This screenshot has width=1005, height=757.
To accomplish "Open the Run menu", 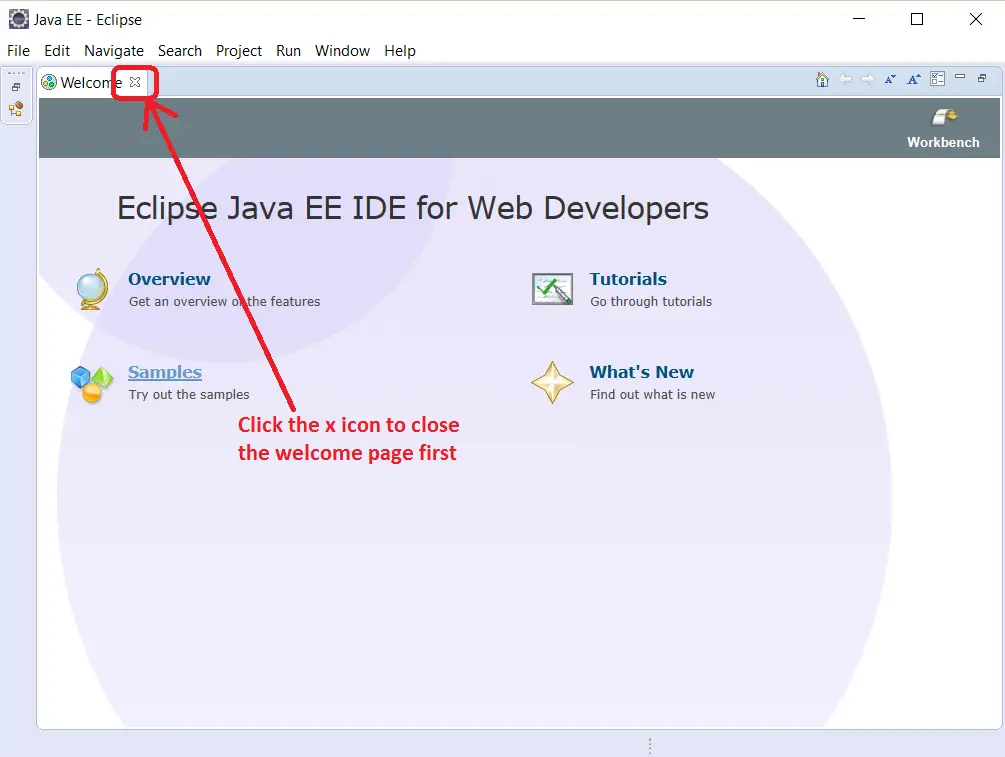I will coord(288,51).
